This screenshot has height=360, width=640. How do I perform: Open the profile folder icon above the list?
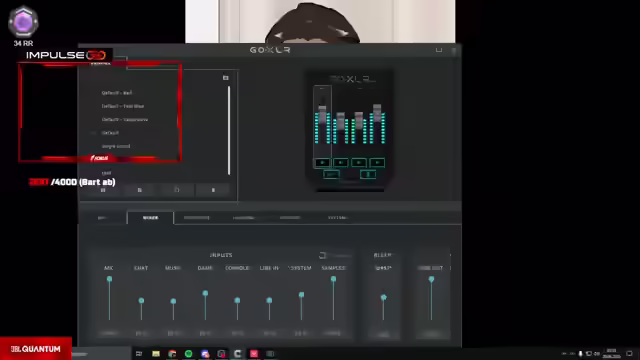pos(225,78)
